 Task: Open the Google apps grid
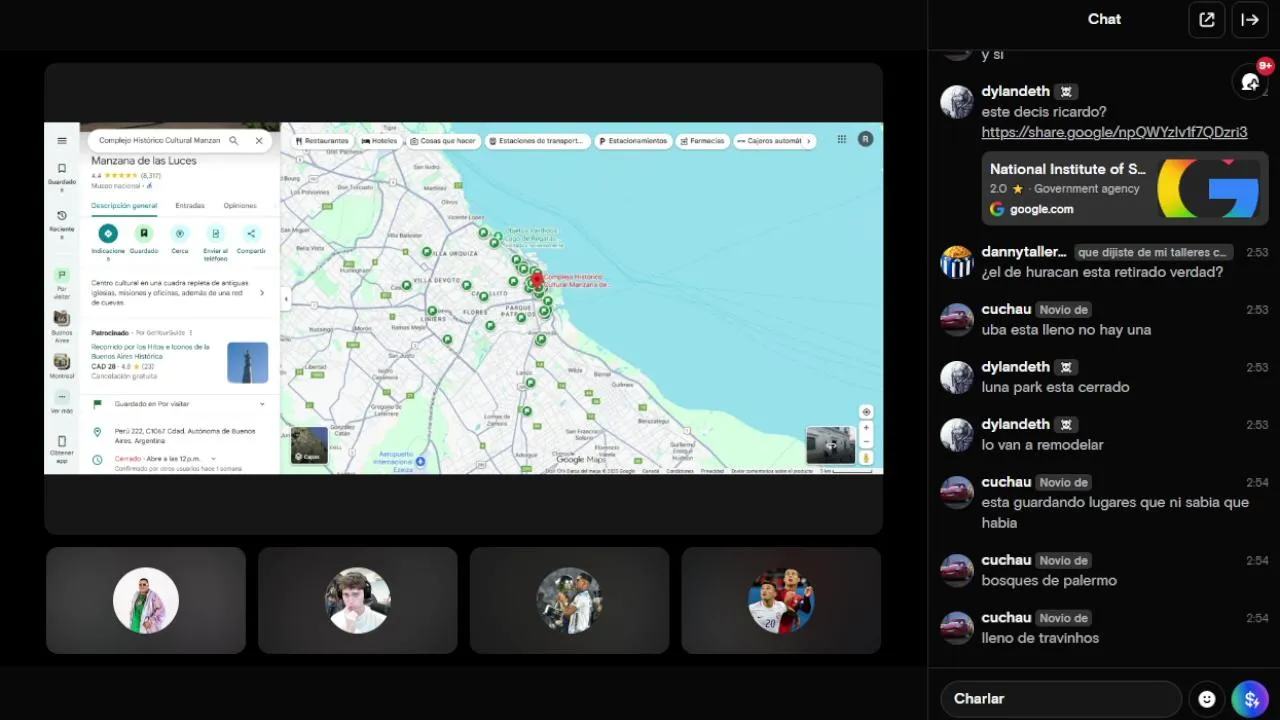click(x=842, y=140)
